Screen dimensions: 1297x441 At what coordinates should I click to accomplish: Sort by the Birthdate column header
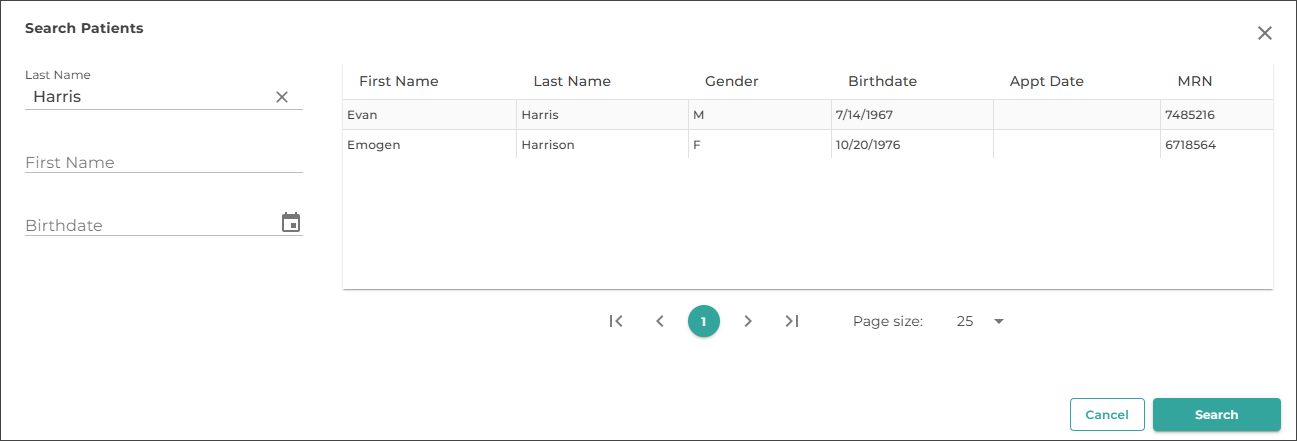pyautogui.click(x=882, y=81)
